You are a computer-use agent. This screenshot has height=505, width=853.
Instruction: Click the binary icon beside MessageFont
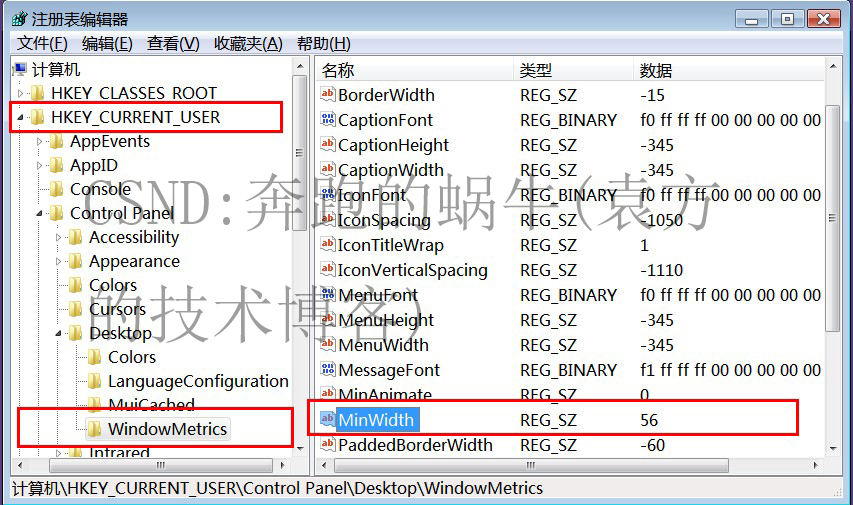click(327, 369)
